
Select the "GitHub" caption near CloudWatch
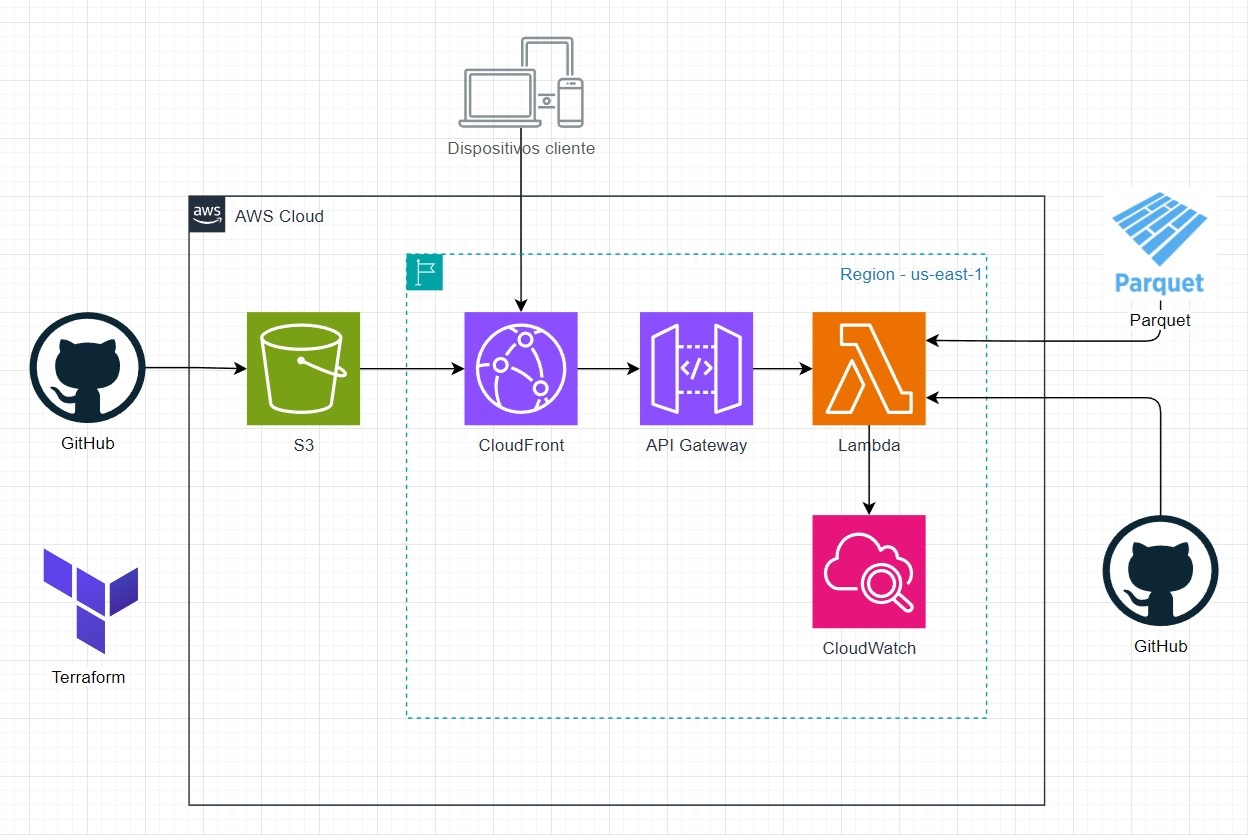point(1161,646)
